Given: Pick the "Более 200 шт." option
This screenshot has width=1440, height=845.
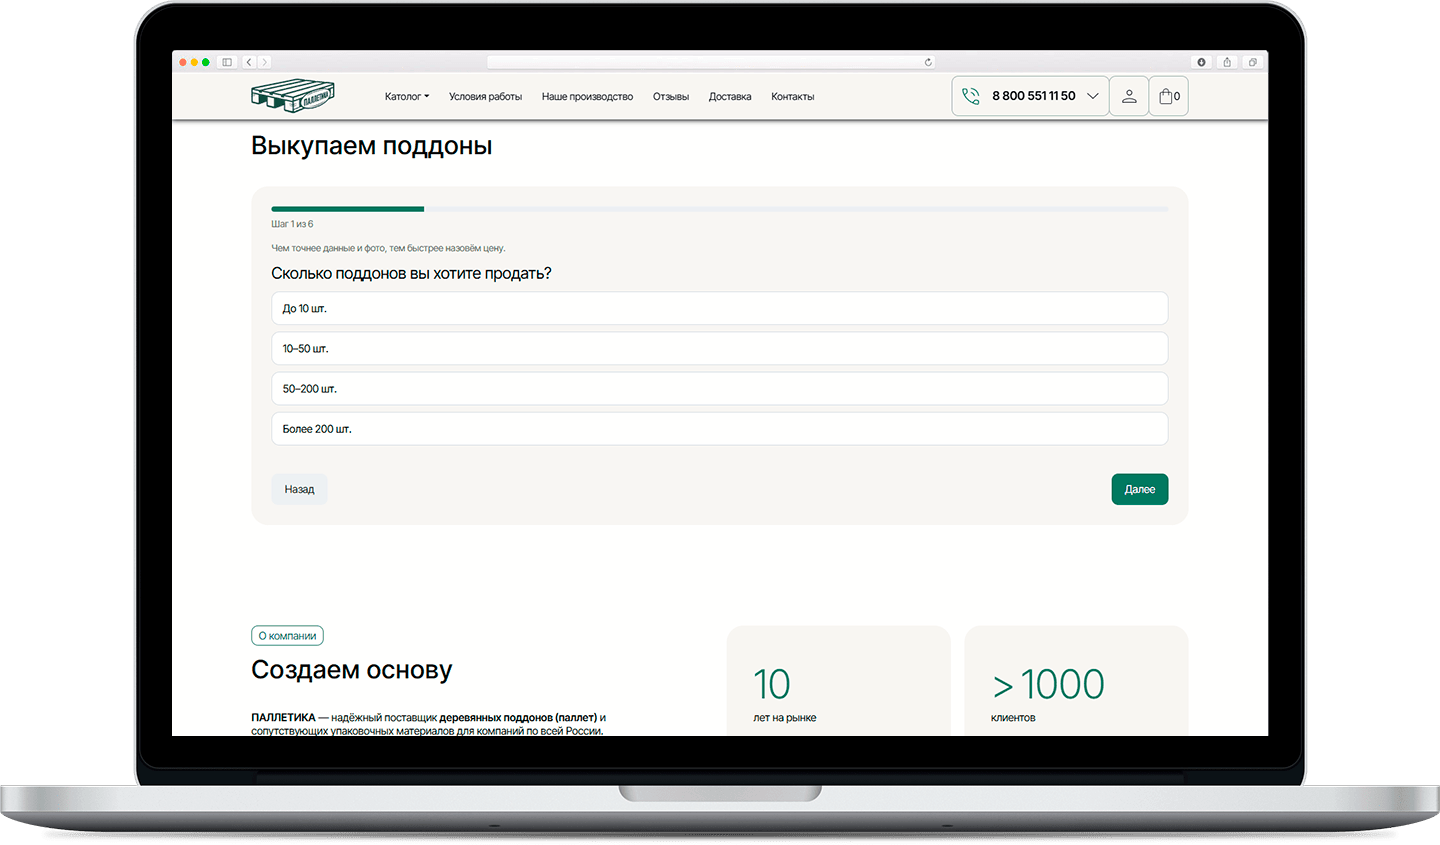Looking at the screenshot, I should point(719,428).
